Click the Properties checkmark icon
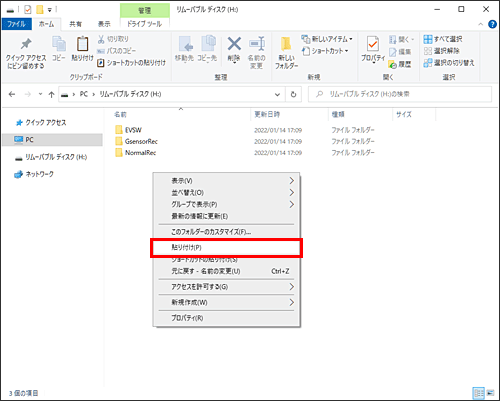 (373, 44)
